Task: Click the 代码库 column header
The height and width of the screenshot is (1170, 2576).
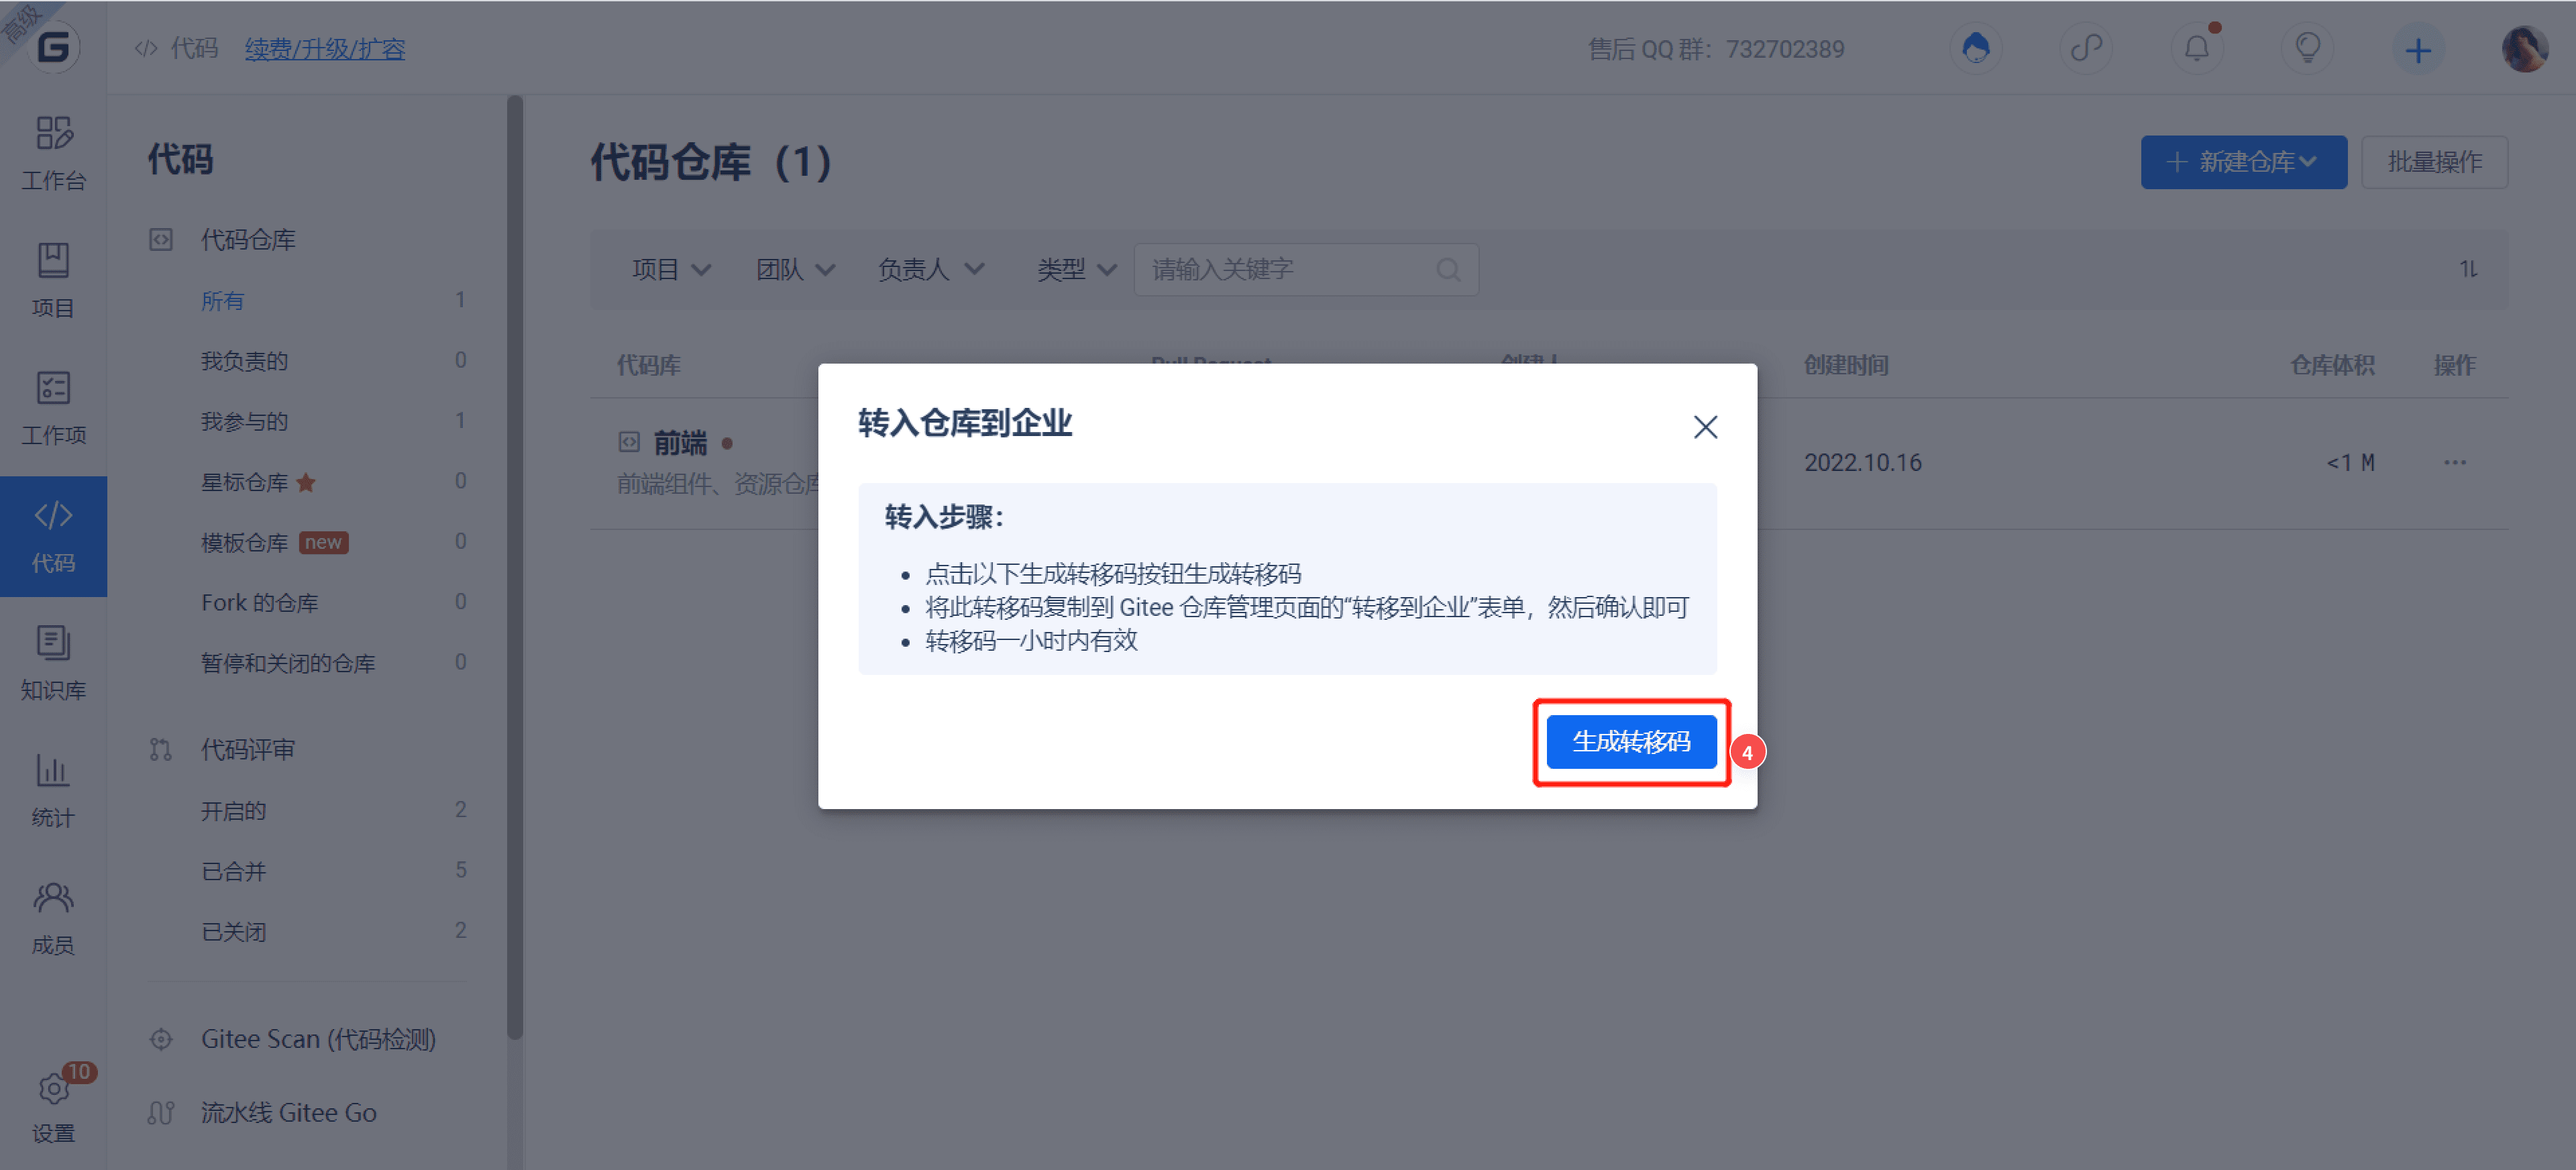Action: pos(648,365)
